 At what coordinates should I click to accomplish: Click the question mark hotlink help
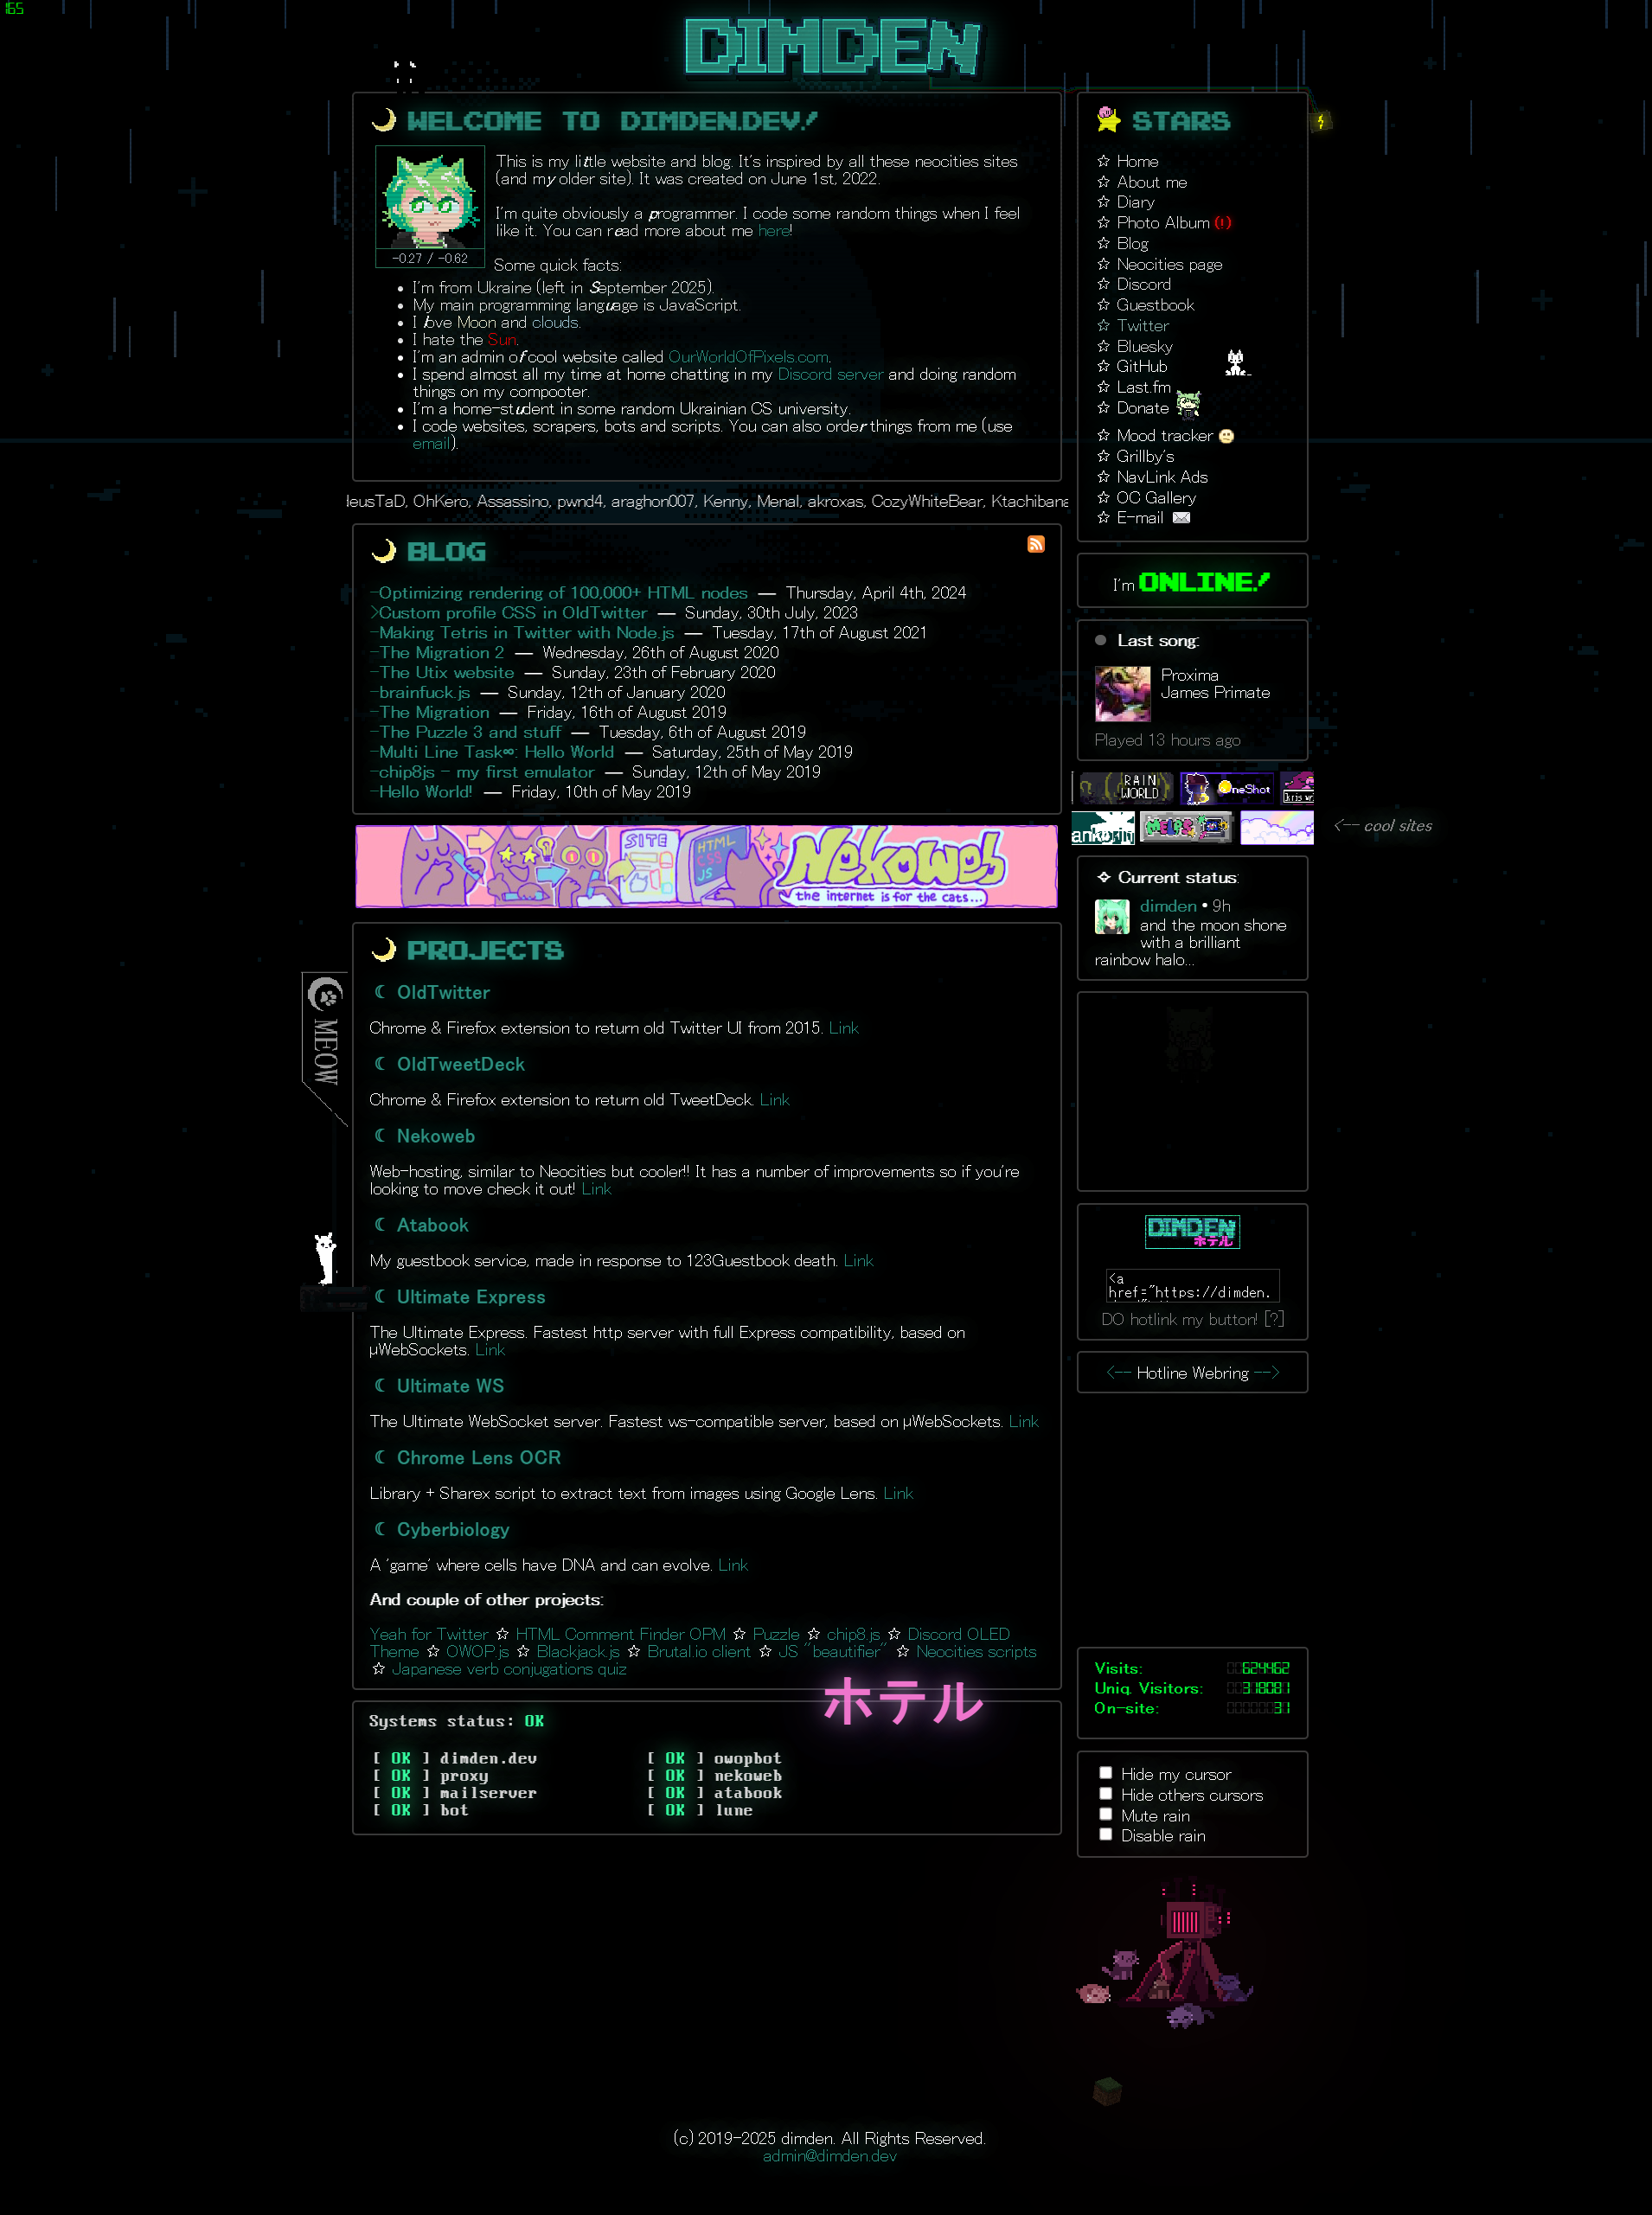(x=1273, y=1319)
